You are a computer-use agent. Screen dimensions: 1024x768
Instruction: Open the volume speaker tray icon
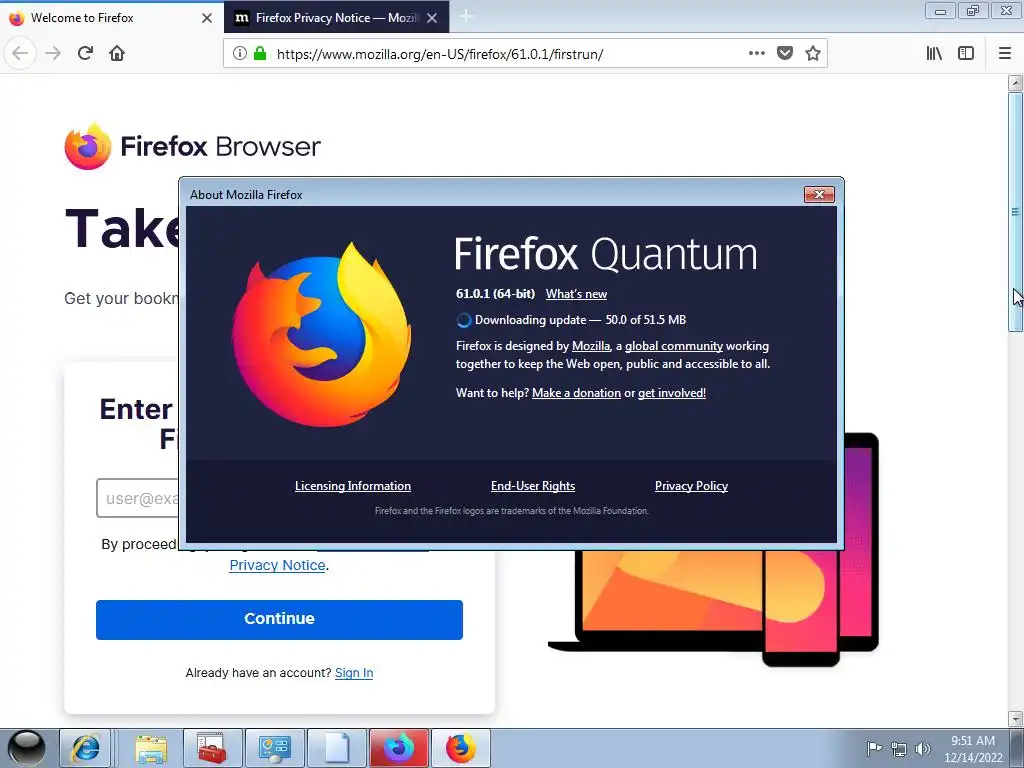coord(922,749)
